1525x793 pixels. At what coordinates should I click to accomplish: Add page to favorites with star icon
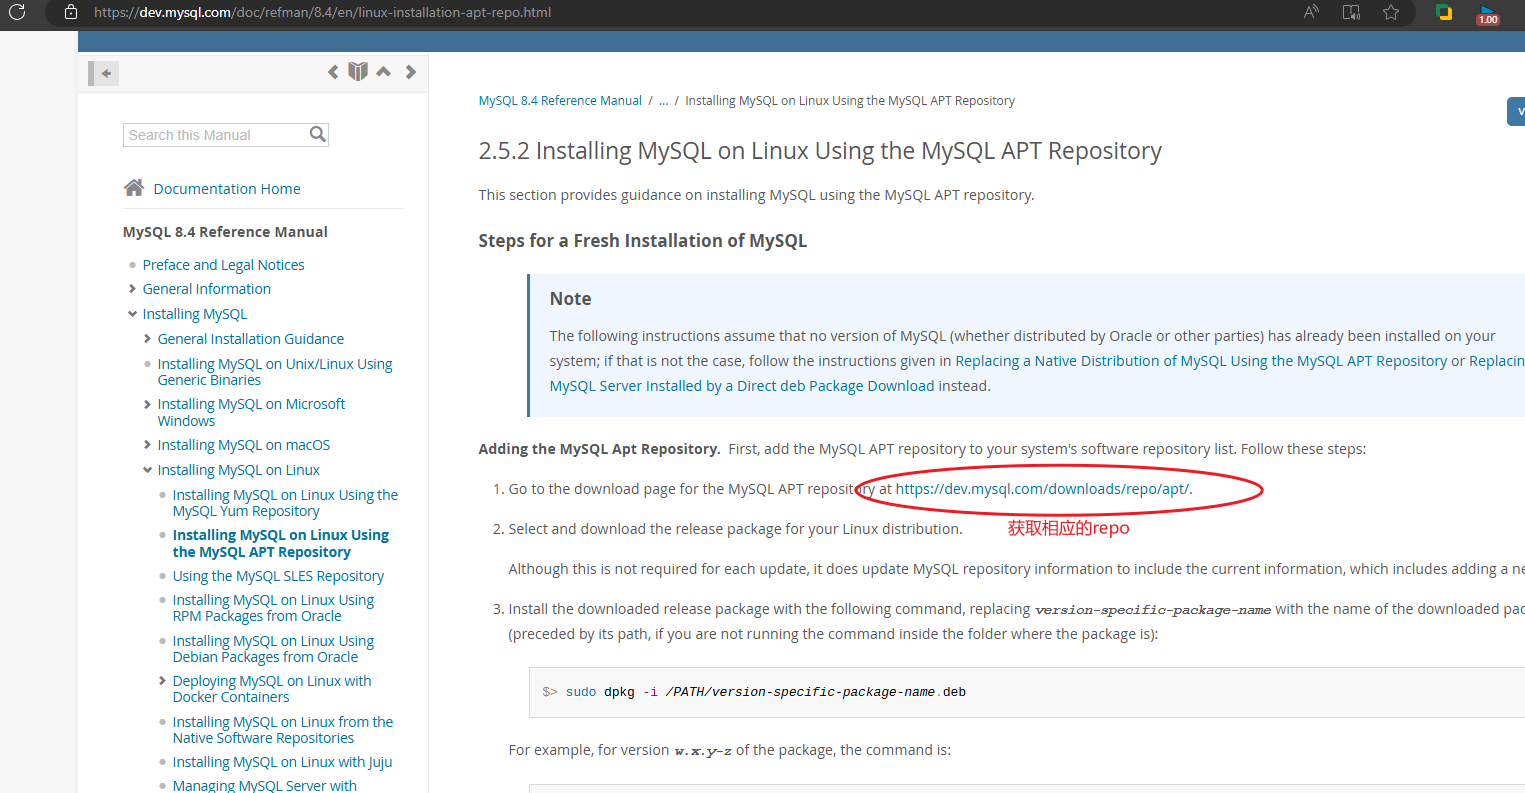(x=1391, y=12)
